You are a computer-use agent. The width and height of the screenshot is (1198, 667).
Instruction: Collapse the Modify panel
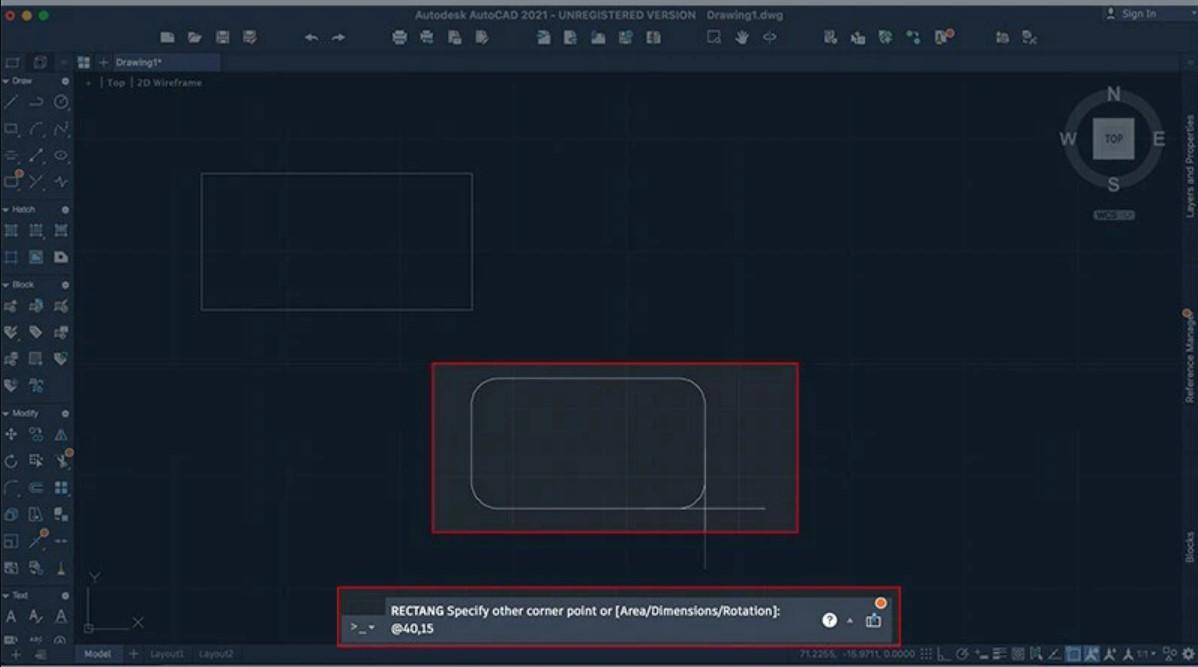6,413
